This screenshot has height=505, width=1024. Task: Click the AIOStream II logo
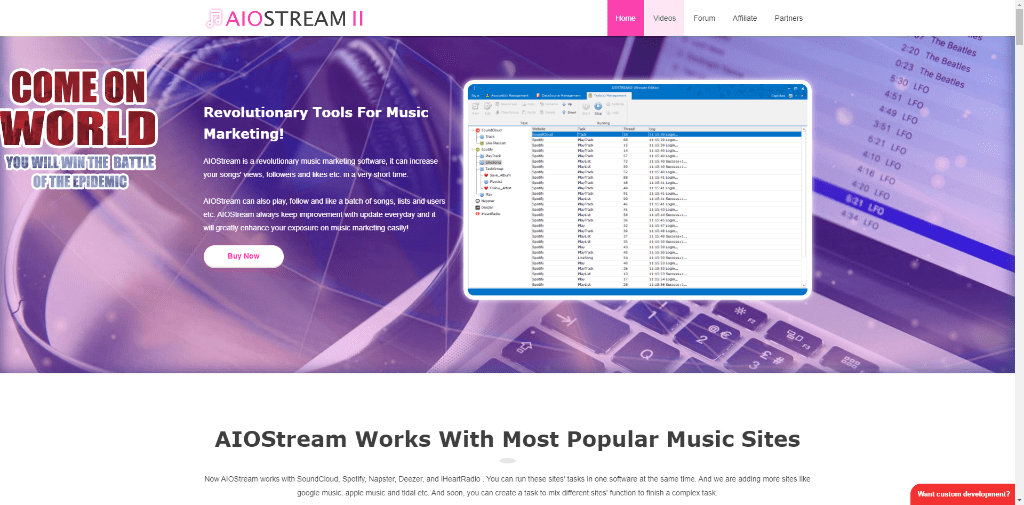(x=284, y=18)
